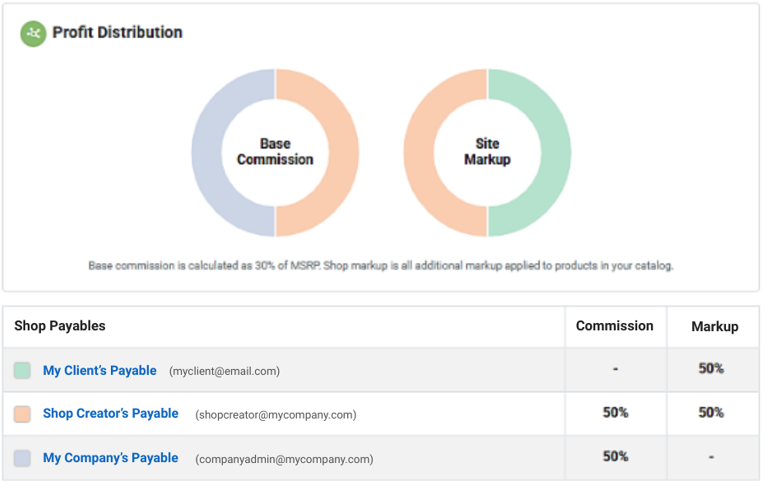Open the My Company's Payable link

(x=110, y=458)
